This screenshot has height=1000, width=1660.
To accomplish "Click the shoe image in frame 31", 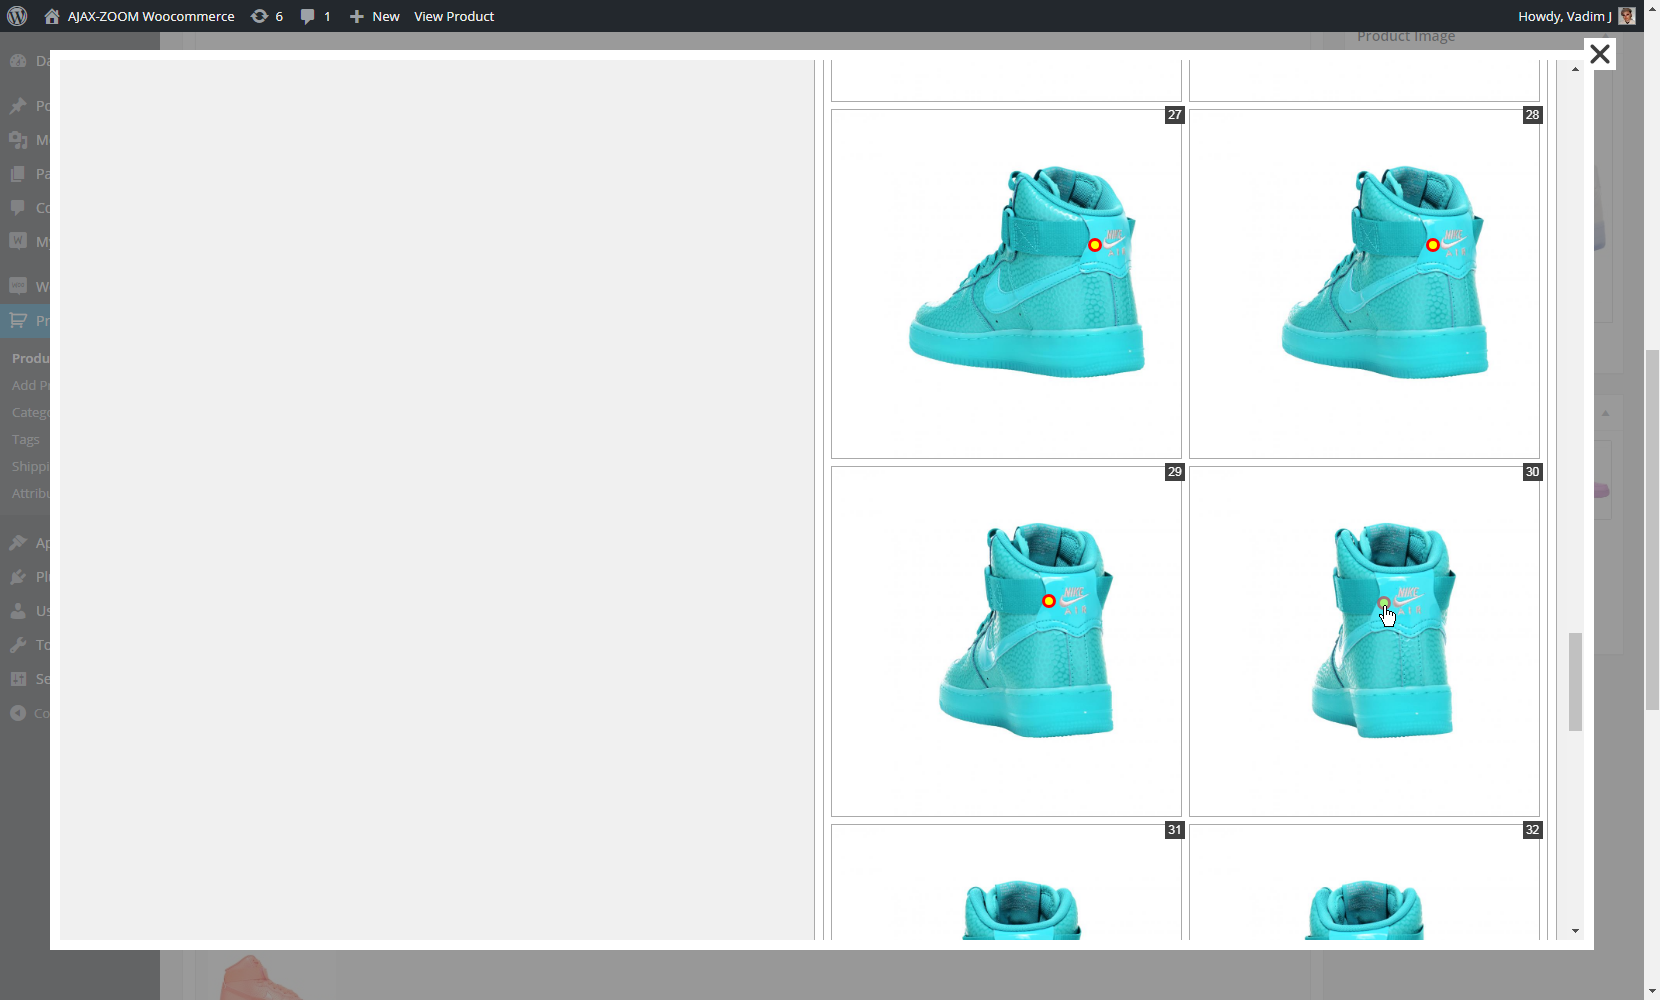I will coord(1021,910).
